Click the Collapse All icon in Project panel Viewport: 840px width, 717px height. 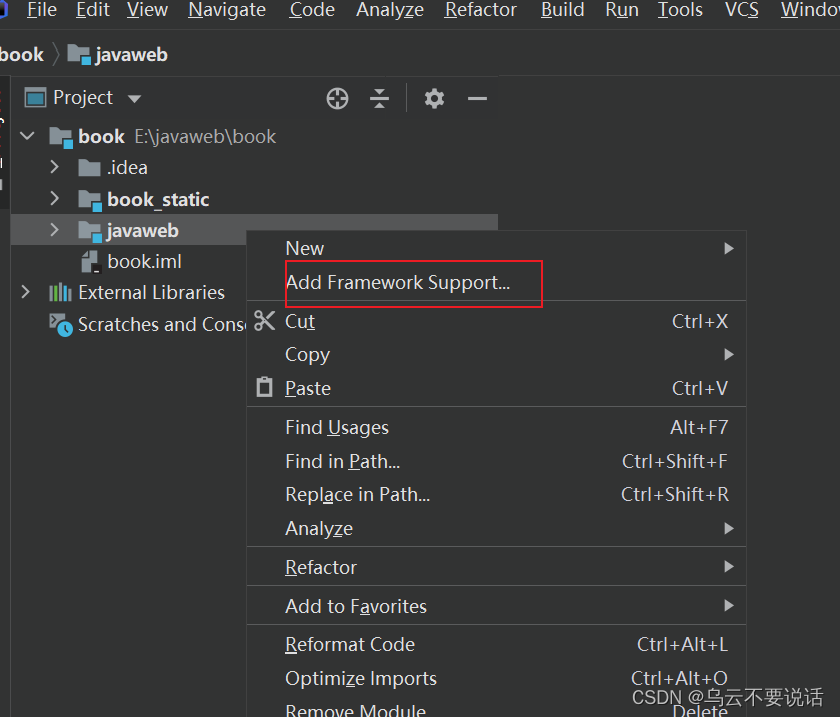pyautogui.click(x=379, y=98)
